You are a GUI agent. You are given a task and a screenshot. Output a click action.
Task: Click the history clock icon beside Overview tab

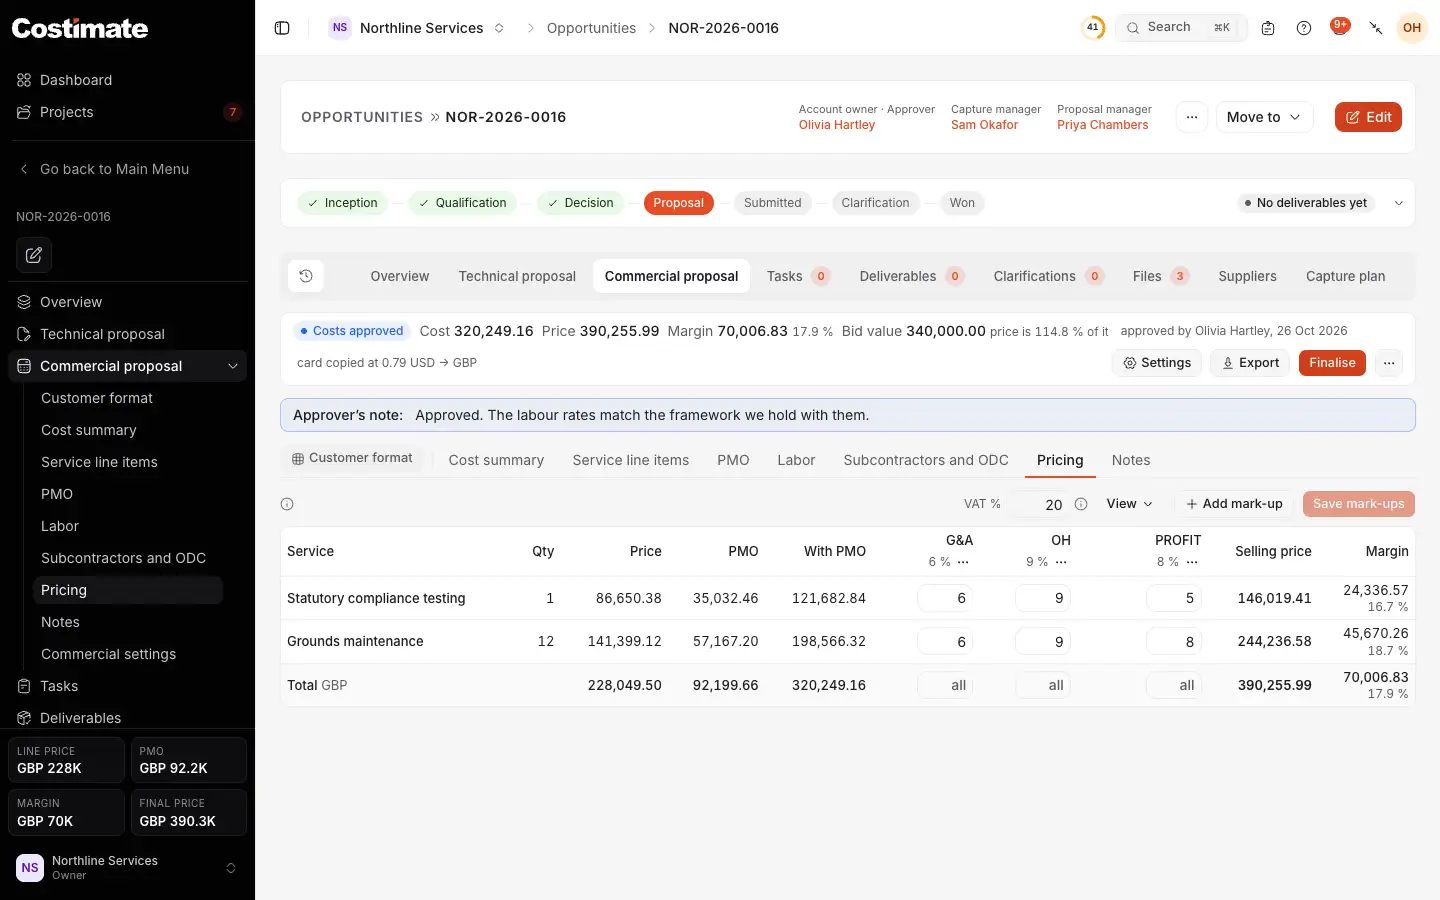pos(306,276)
